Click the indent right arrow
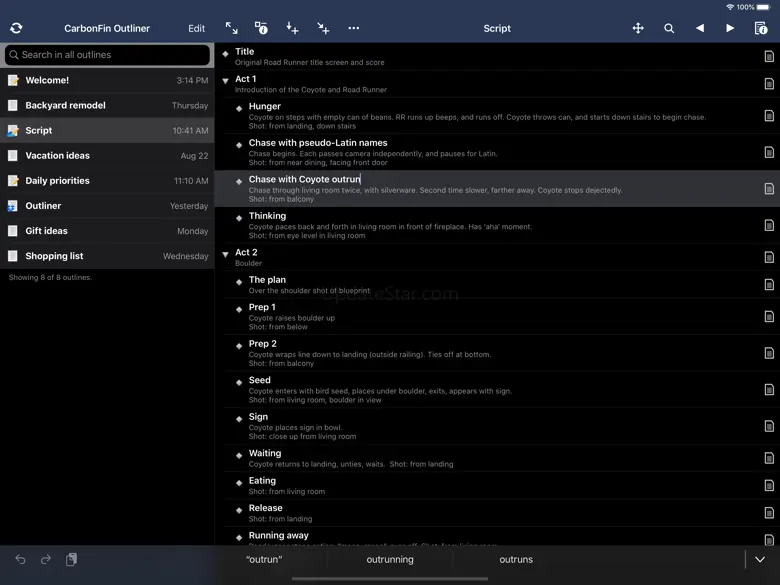The width and height of the screenshot is (780, 585). click(730, 28)
